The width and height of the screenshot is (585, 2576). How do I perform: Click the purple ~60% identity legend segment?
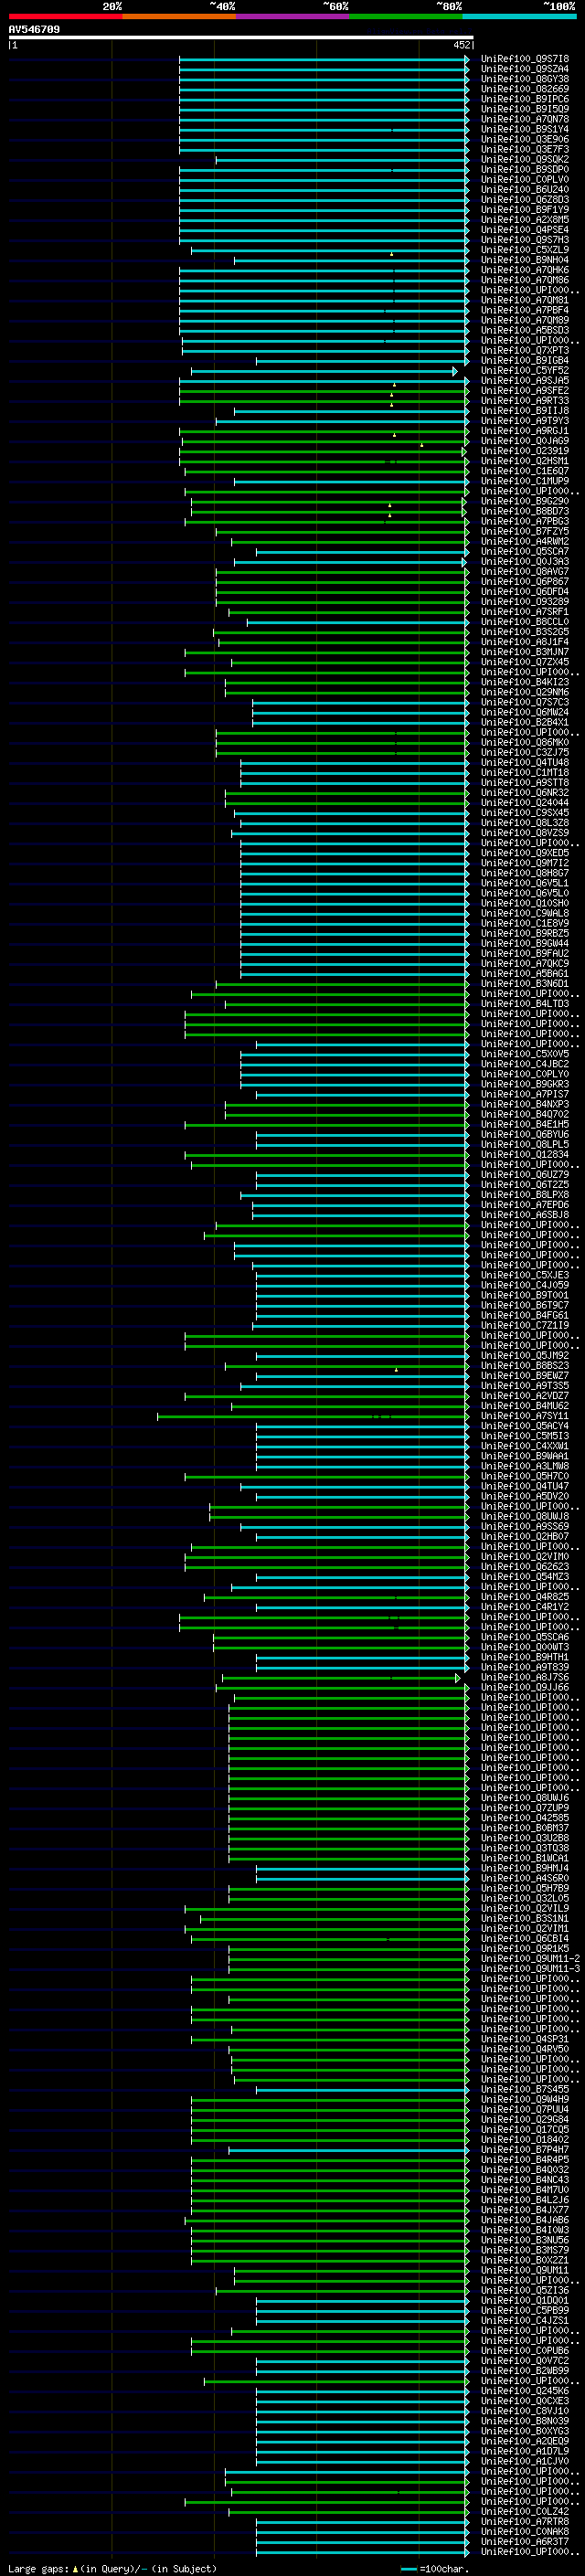293,16
